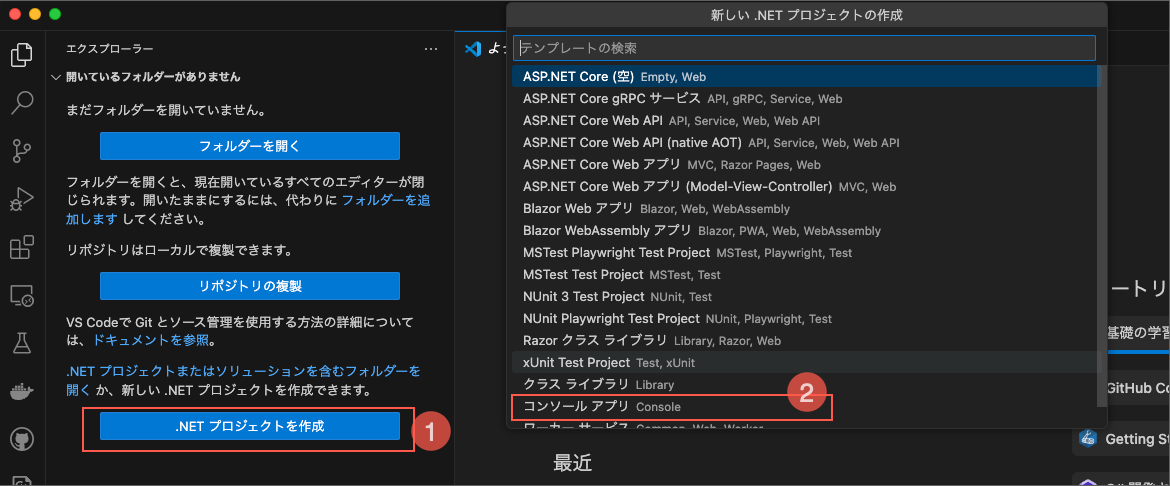Select ASP.NET Core Web API (native AOT)
This screenshot has height=486, width=1170.
(804, 143)
